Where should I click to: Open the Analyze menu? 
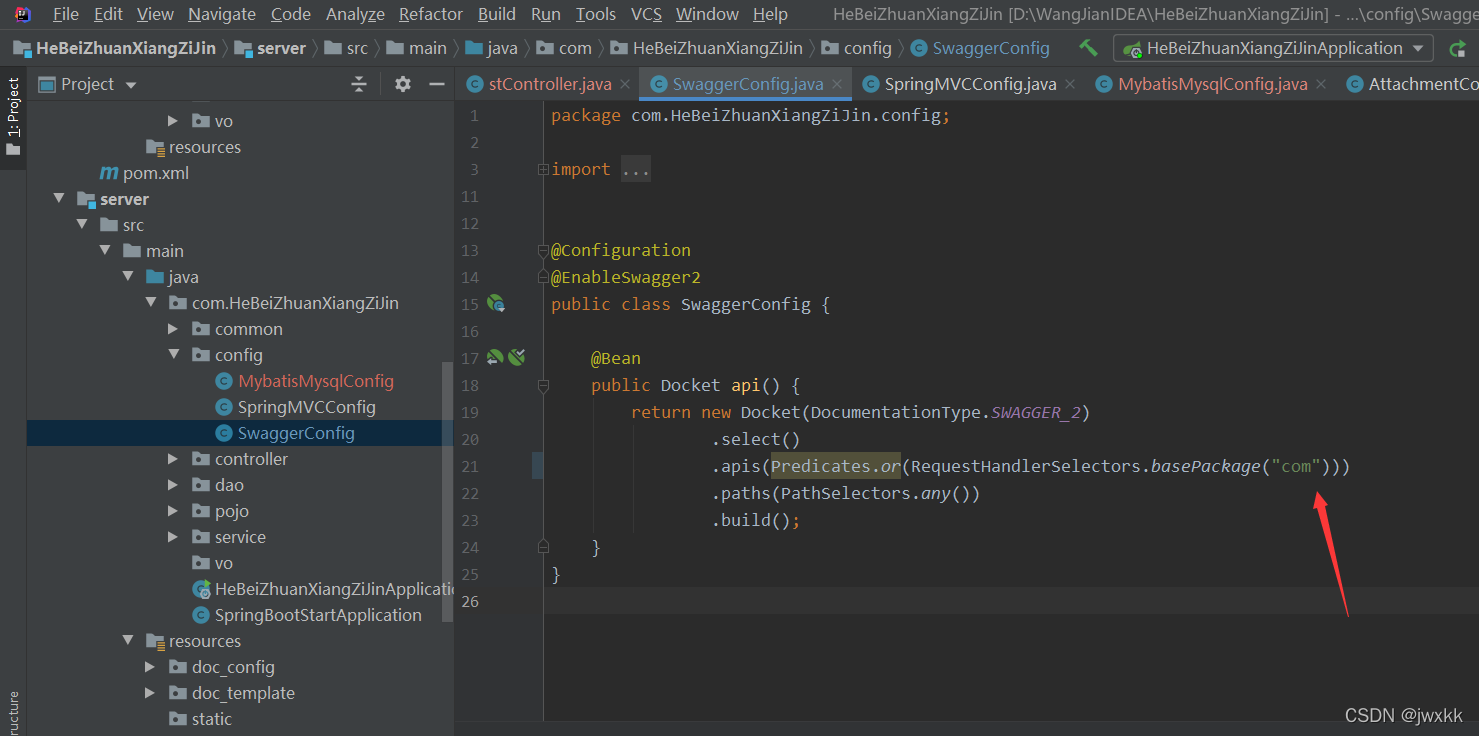coord(355,14)
